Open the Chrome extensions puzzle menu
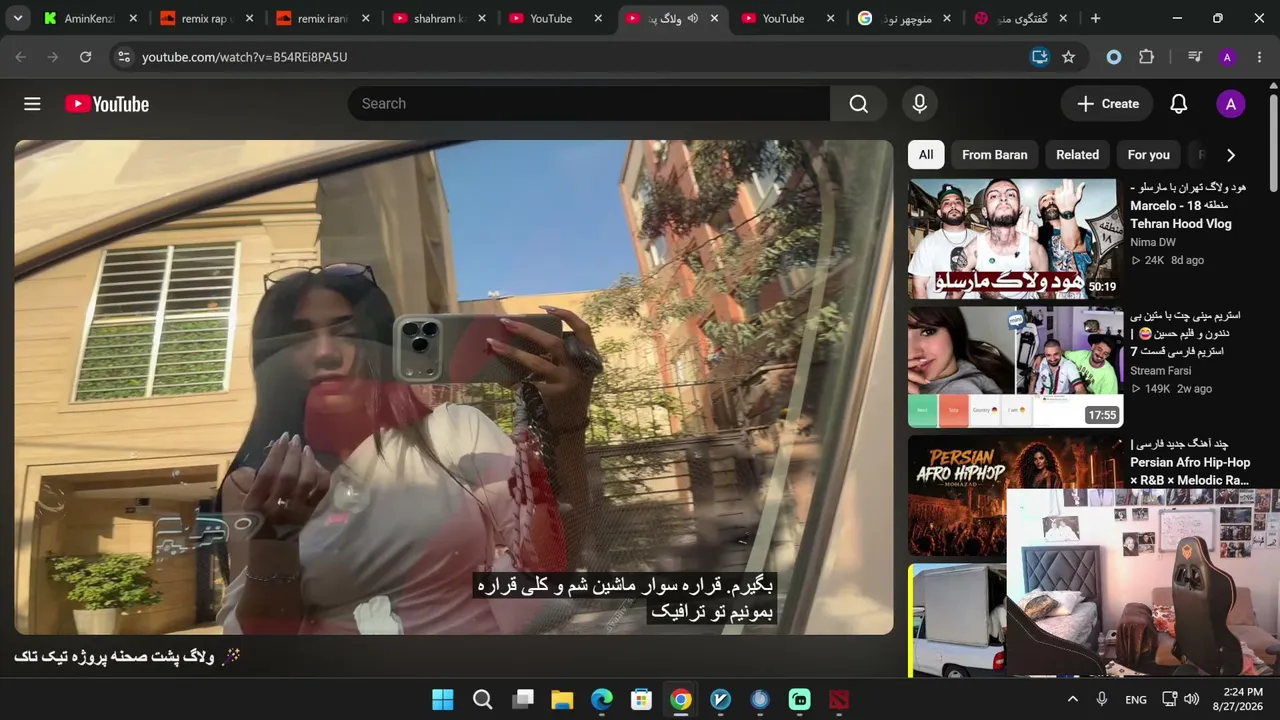Screen dimensions: 1280x720 click(1146, 57)
